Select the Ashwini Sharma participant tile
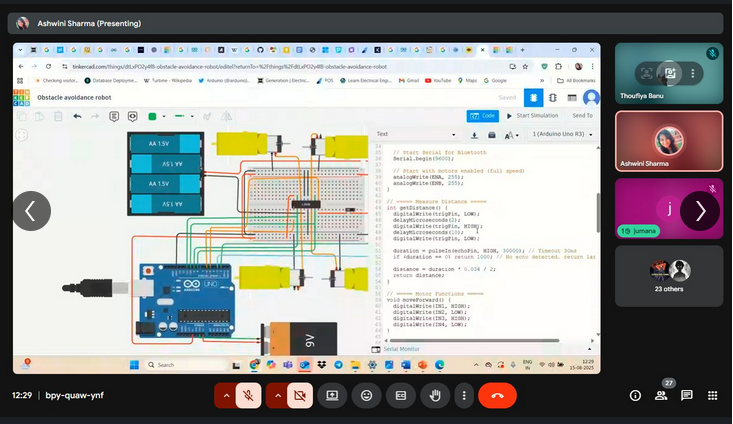The image size is (733, 424). point(669,141)
